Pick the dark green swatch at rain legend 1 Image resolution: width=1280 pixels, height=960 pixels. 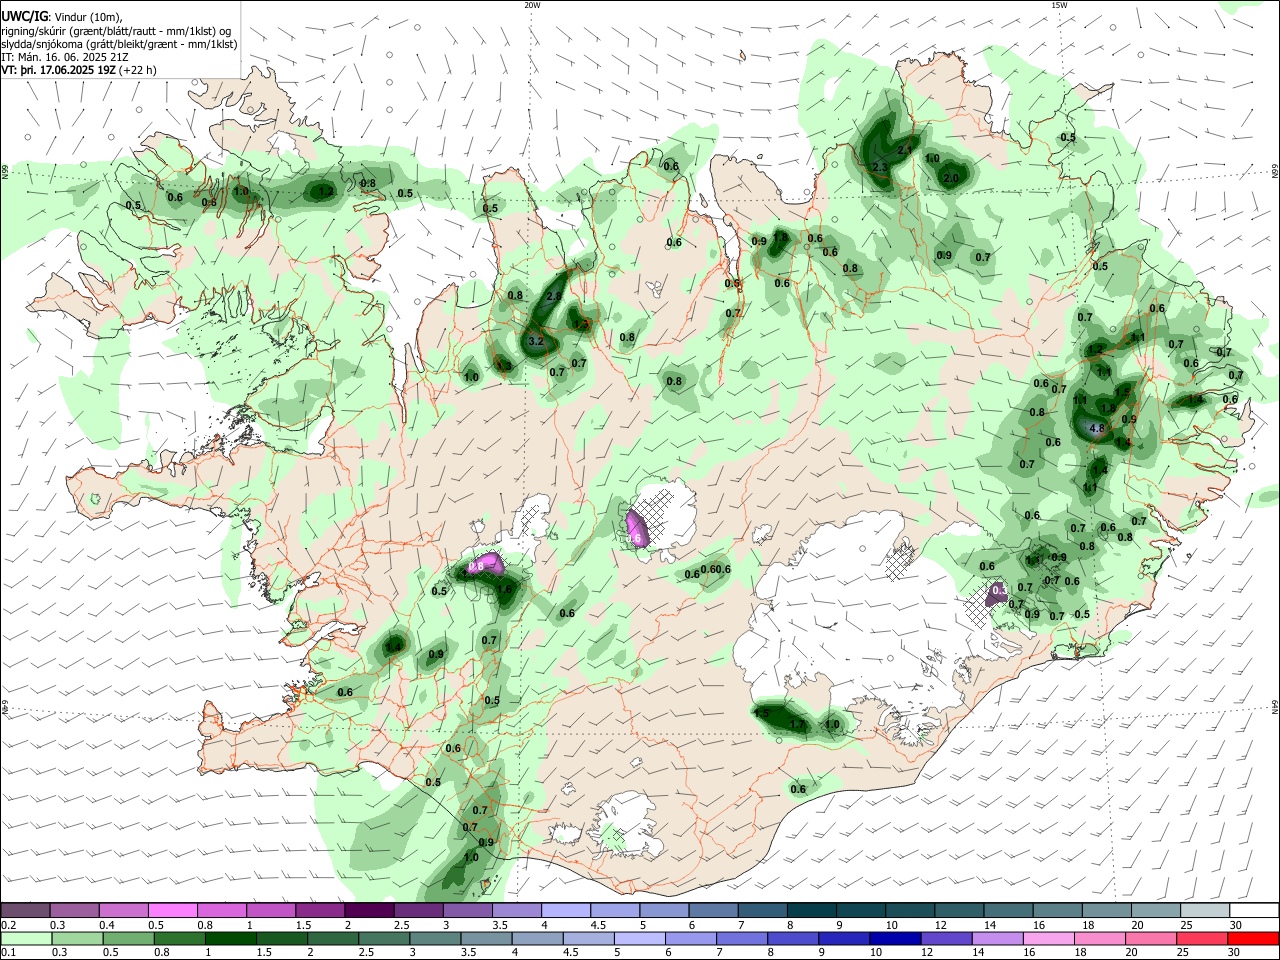tap(230, 938)
